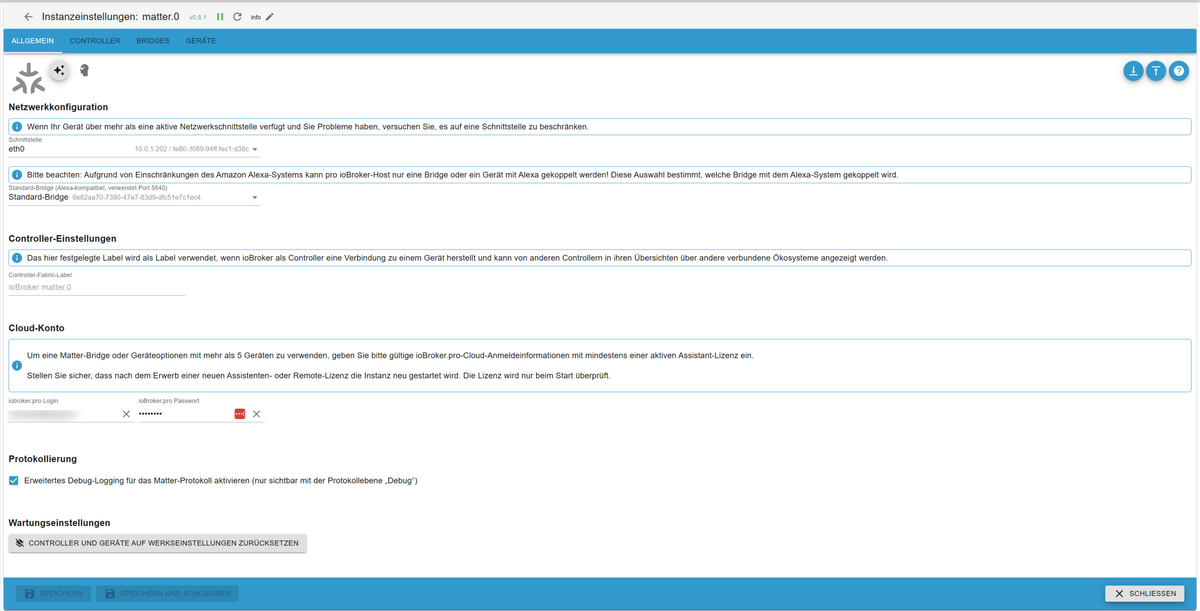Clear the iobroker.pro Login field
Viewport: 1200px width, 611px height.
tap(126, 414)
